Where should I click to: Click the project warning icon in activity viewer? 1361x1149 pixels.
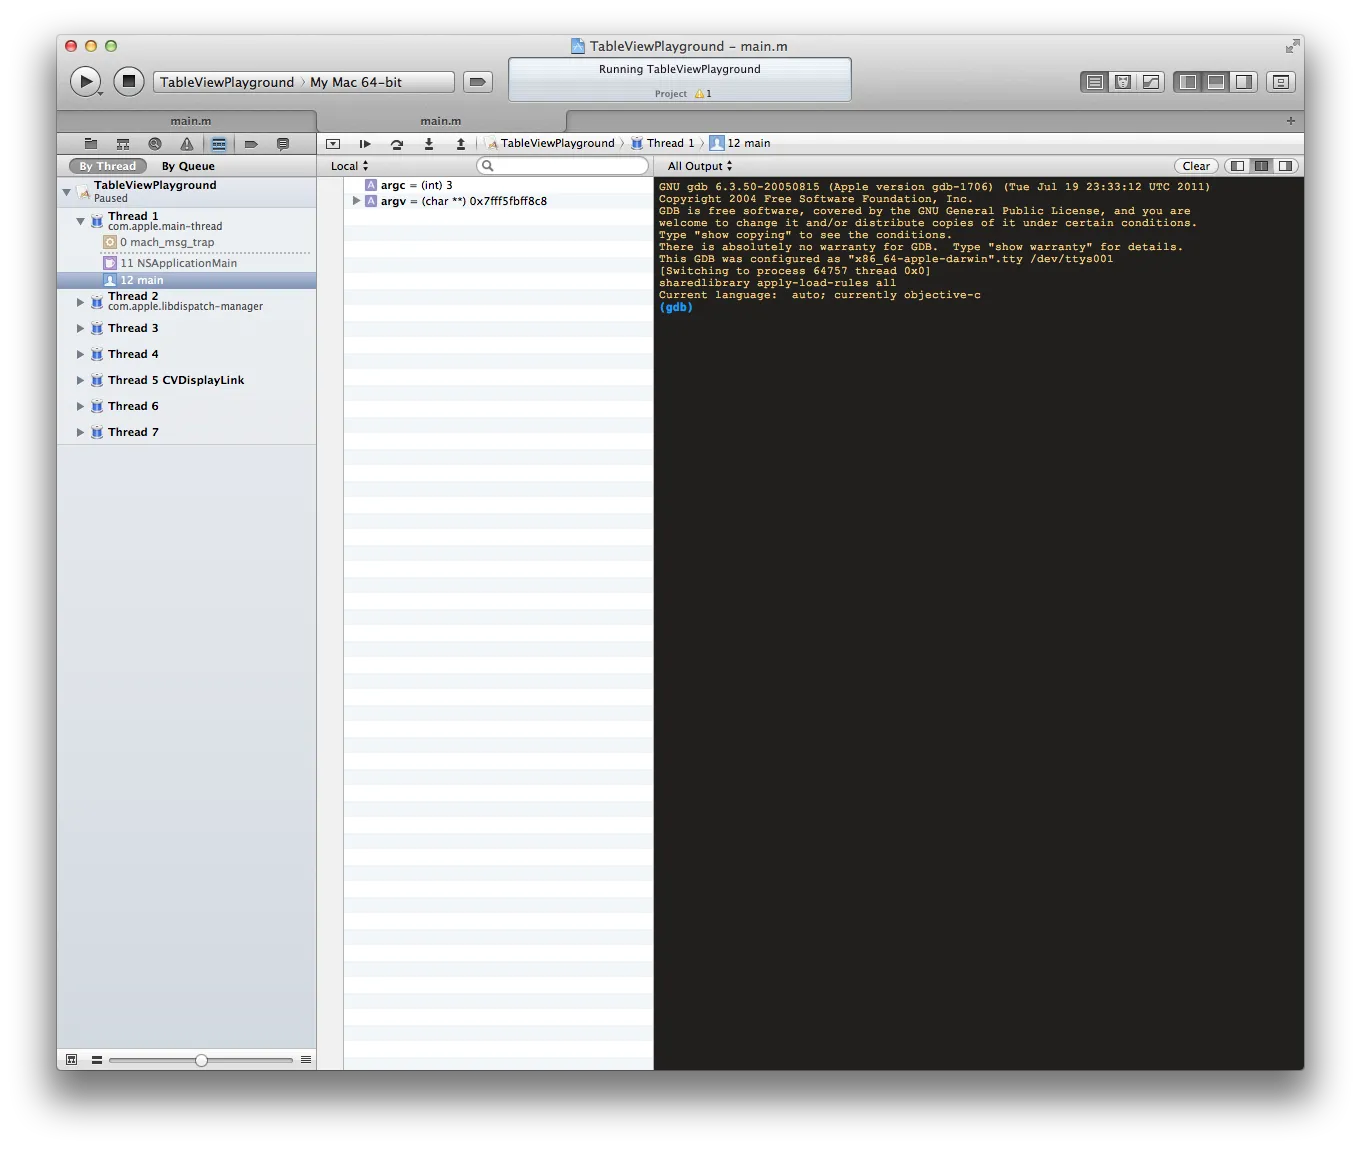tap(699, 94)
